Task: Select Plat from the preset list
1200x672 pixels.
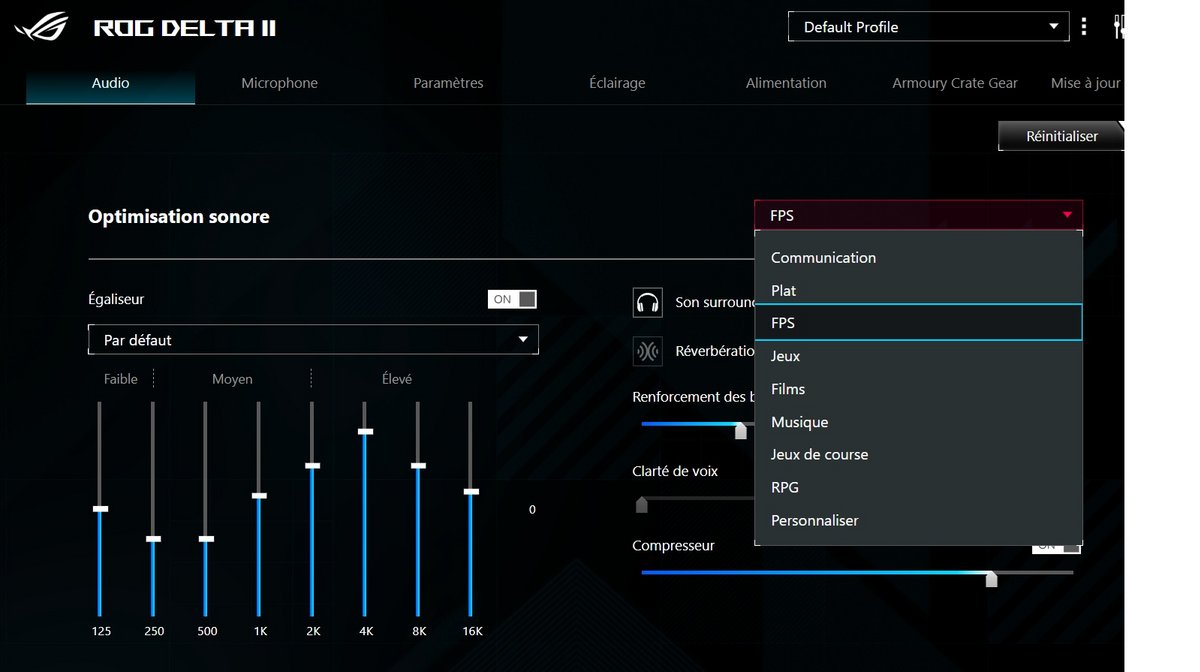Action: [x=918, y=290]
